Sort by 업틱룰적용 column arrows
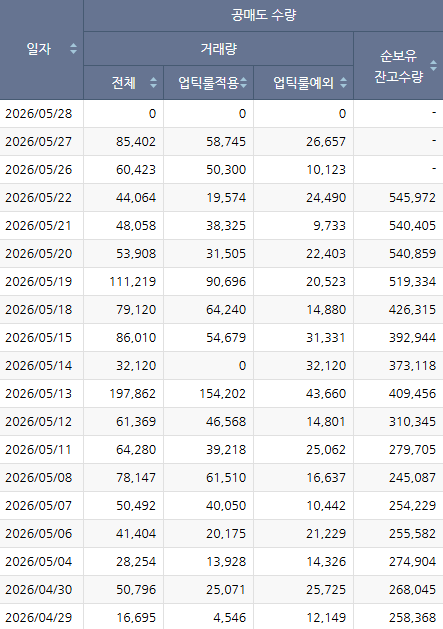Image resolution: width=443 pixels, height=629 pixels. tap(243, 83)
